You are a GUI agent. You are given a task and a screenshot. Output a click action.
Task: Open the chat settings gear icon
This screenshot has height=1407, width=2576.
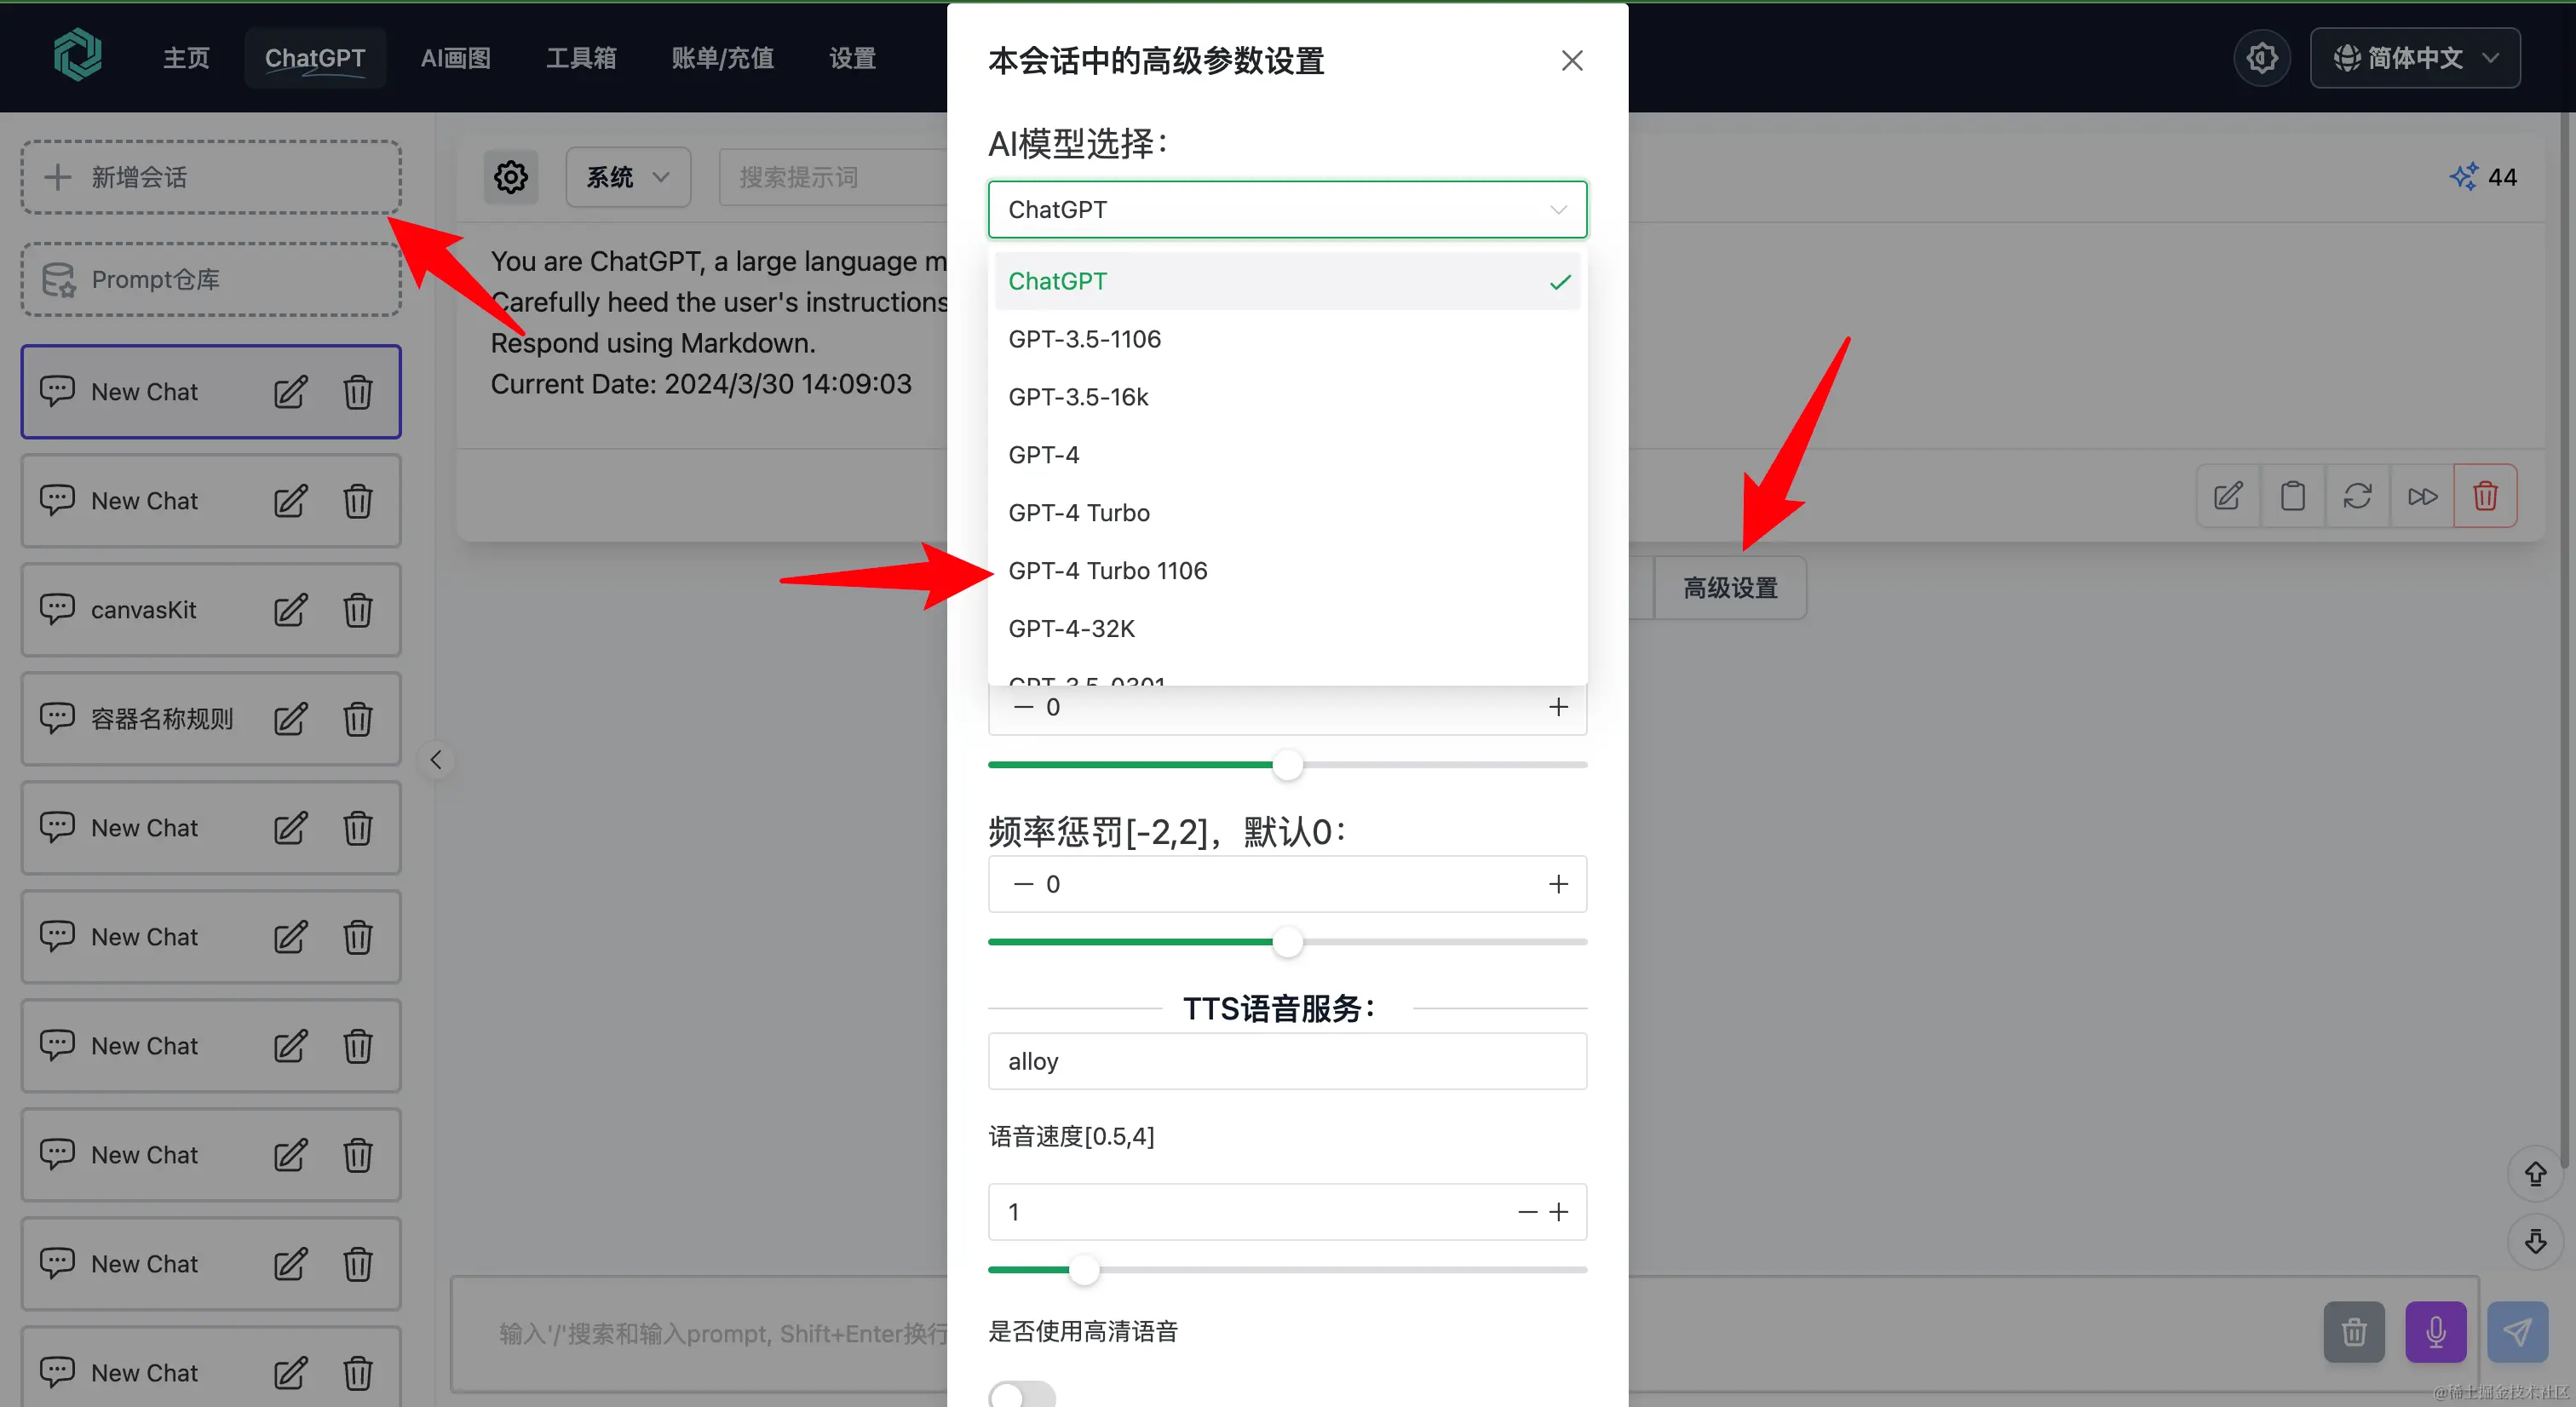click(511, 177)
